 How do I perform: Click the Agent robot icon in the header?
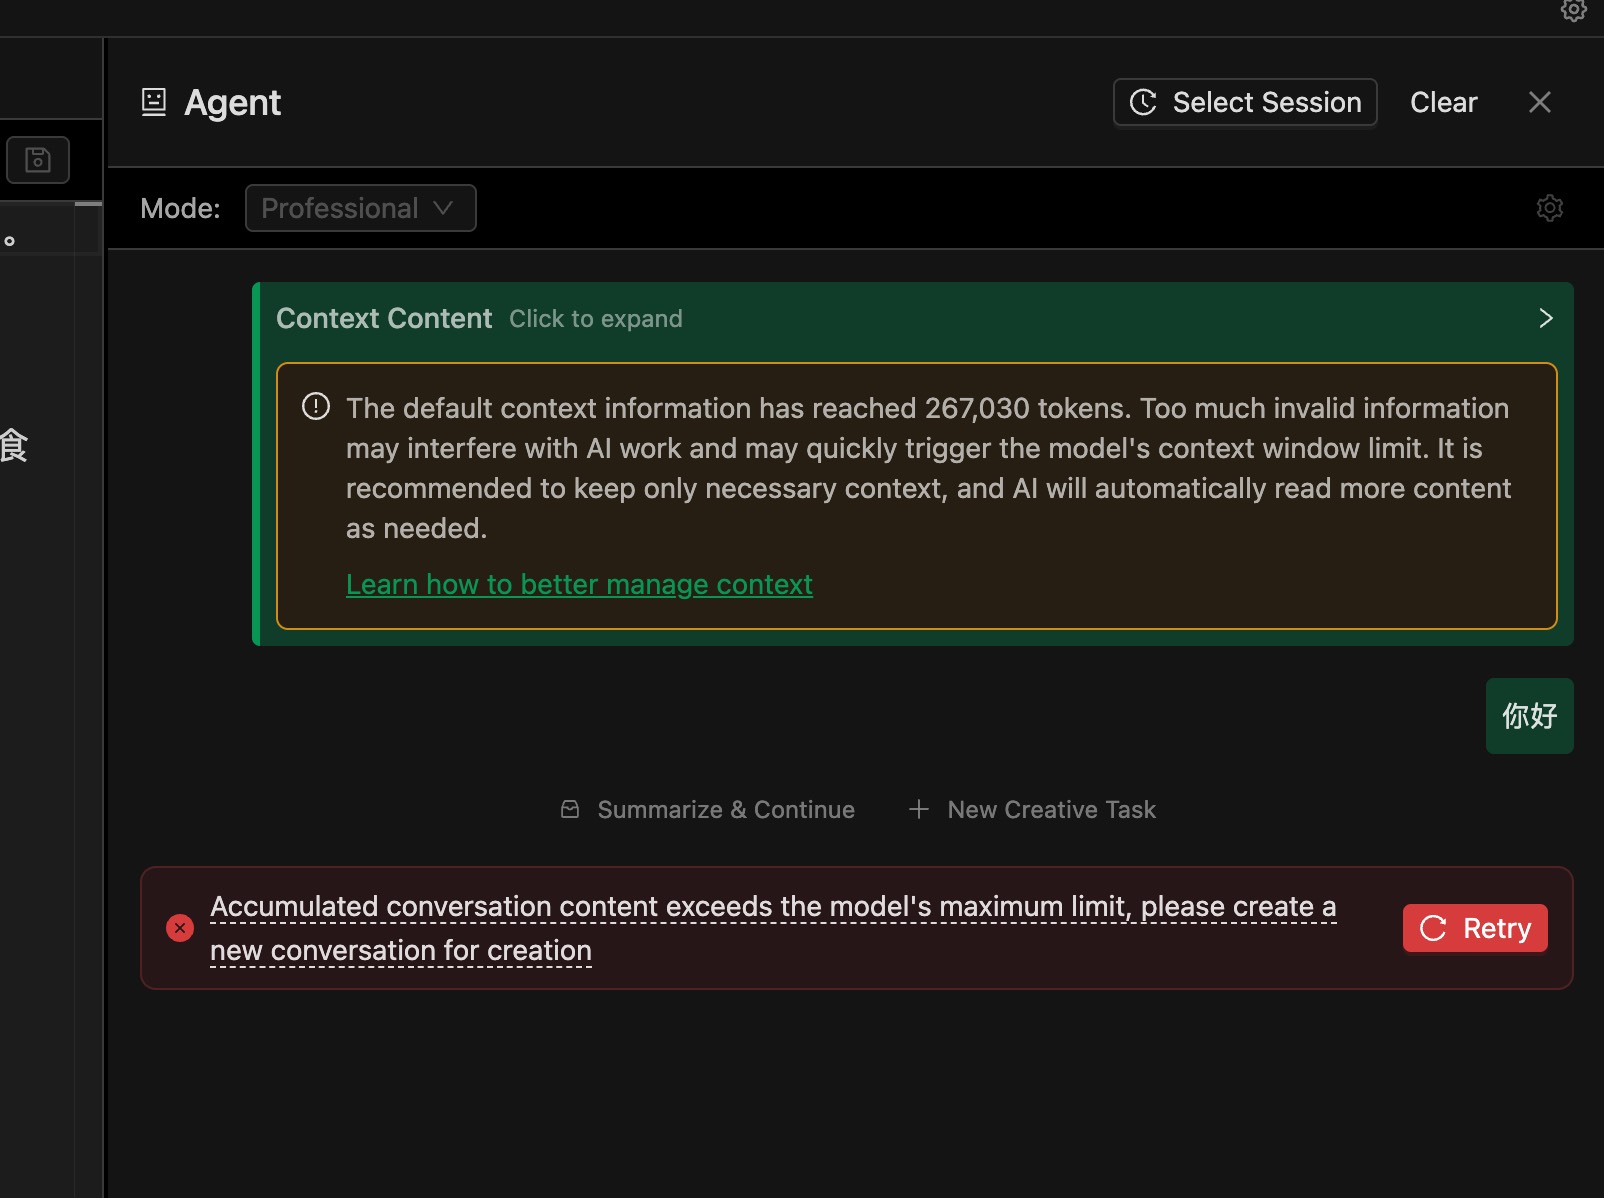[x=153, y=102]
